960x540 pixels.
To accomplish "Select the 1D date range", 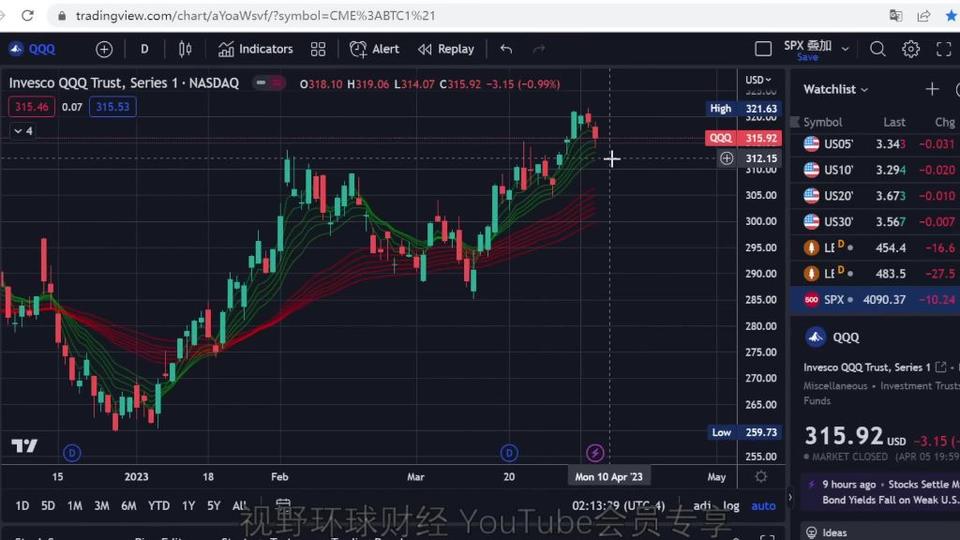I will (22, 506).
